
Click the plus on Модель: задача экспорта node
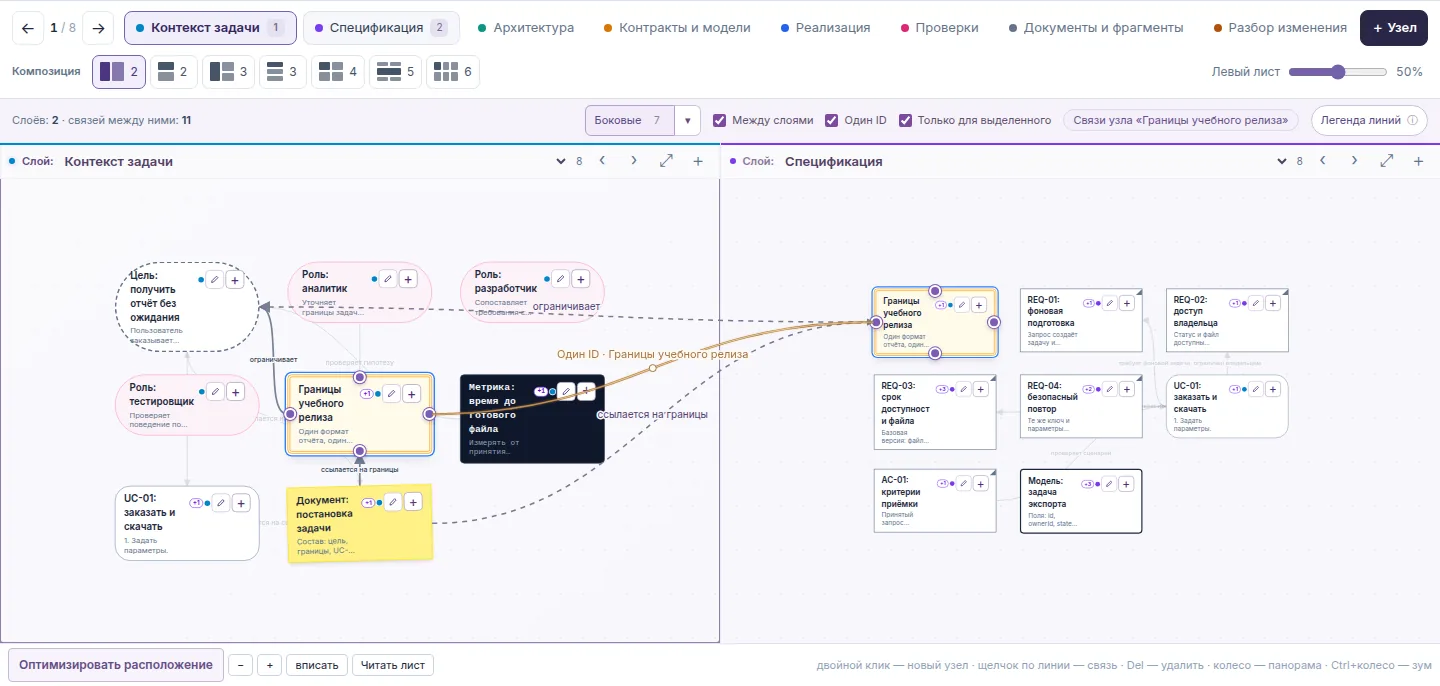[1126, 484]
